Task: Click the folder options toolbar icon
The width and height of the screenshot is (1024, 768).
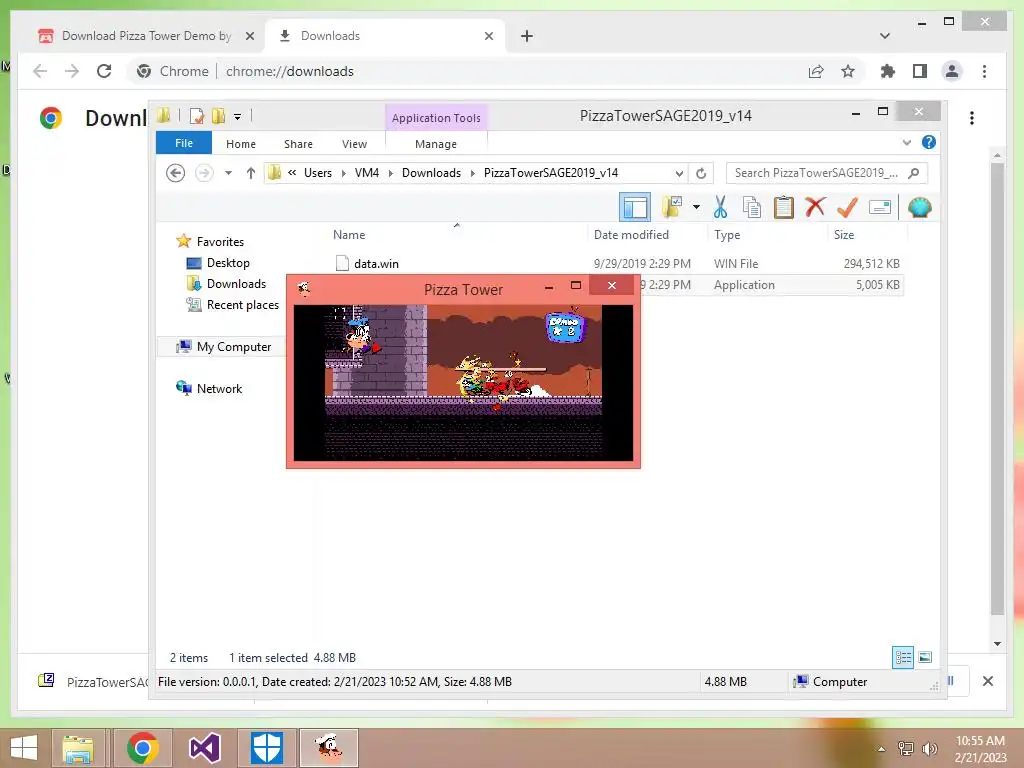Action: point(672,208)
